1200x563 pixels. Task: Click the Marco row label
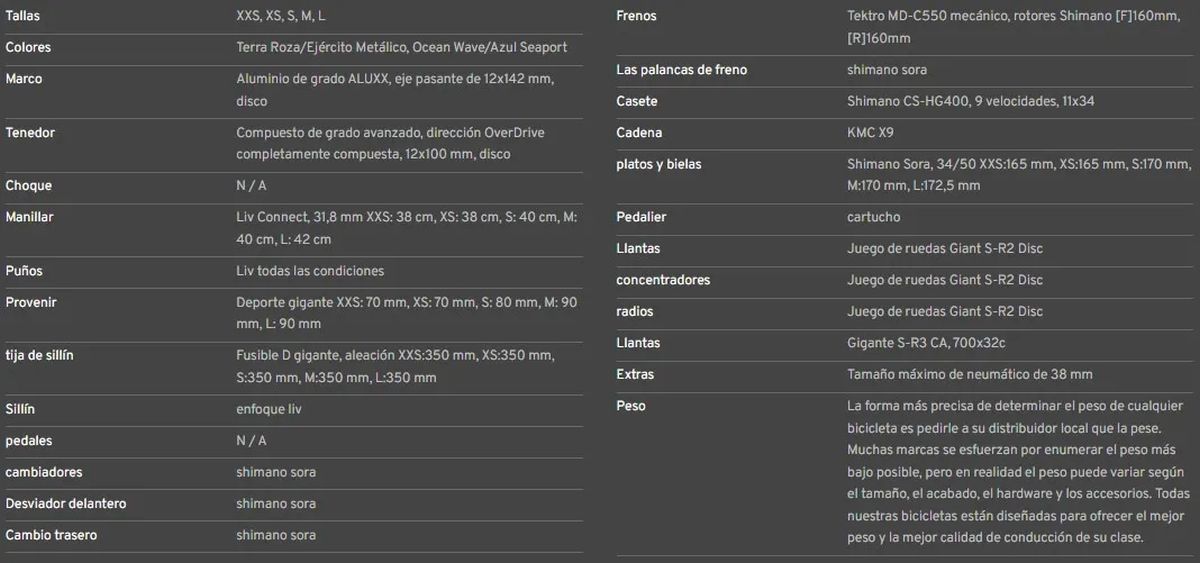[x=24, y=79]
